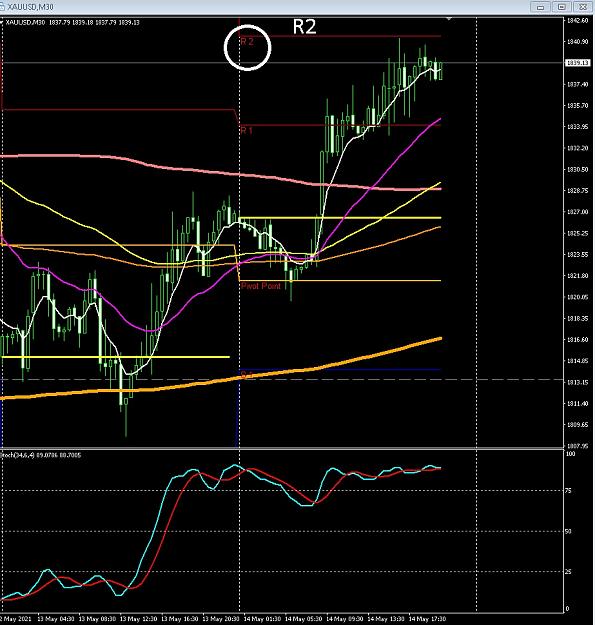This screenshot has height=625, width=595.
Task: Click the 13 May 04:30 time label
Action: pos(55,619)
